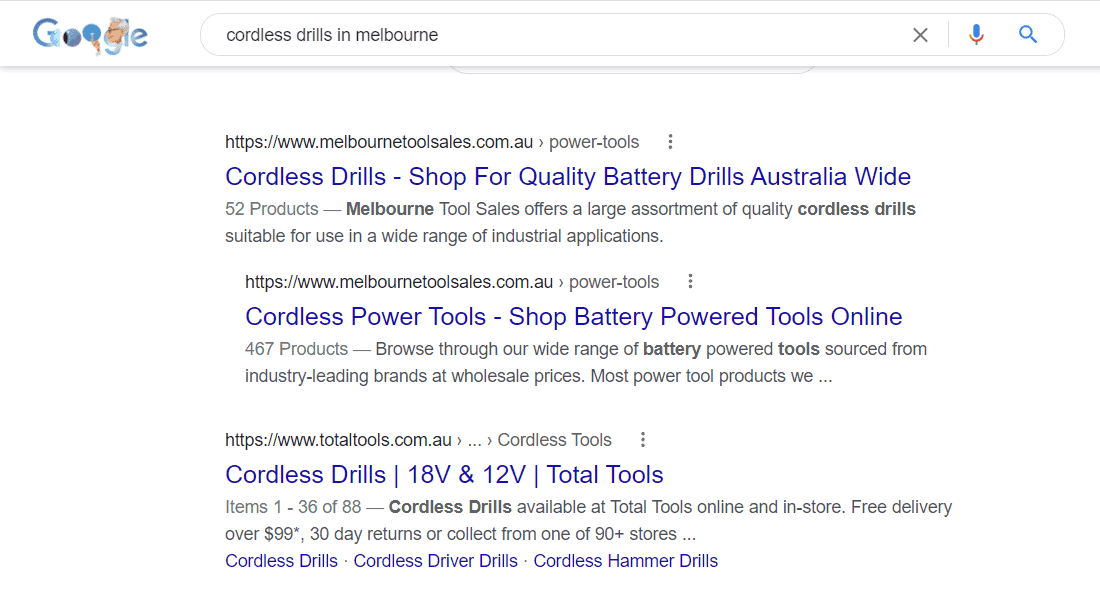Follow the 'Cordless Driver Drills' sitelink
The height and width of the screenshot is (594, 1100).
(x=435, y=561)
